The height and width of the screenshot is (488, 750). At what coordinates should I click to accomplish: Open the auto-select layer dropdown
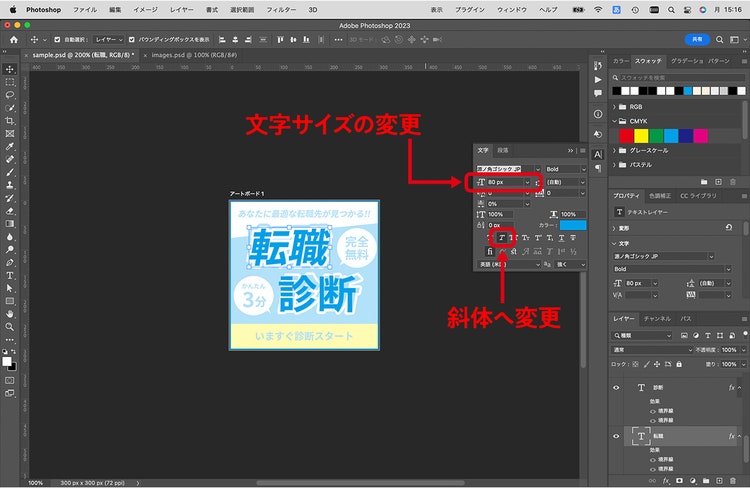[x=108, y=40]
